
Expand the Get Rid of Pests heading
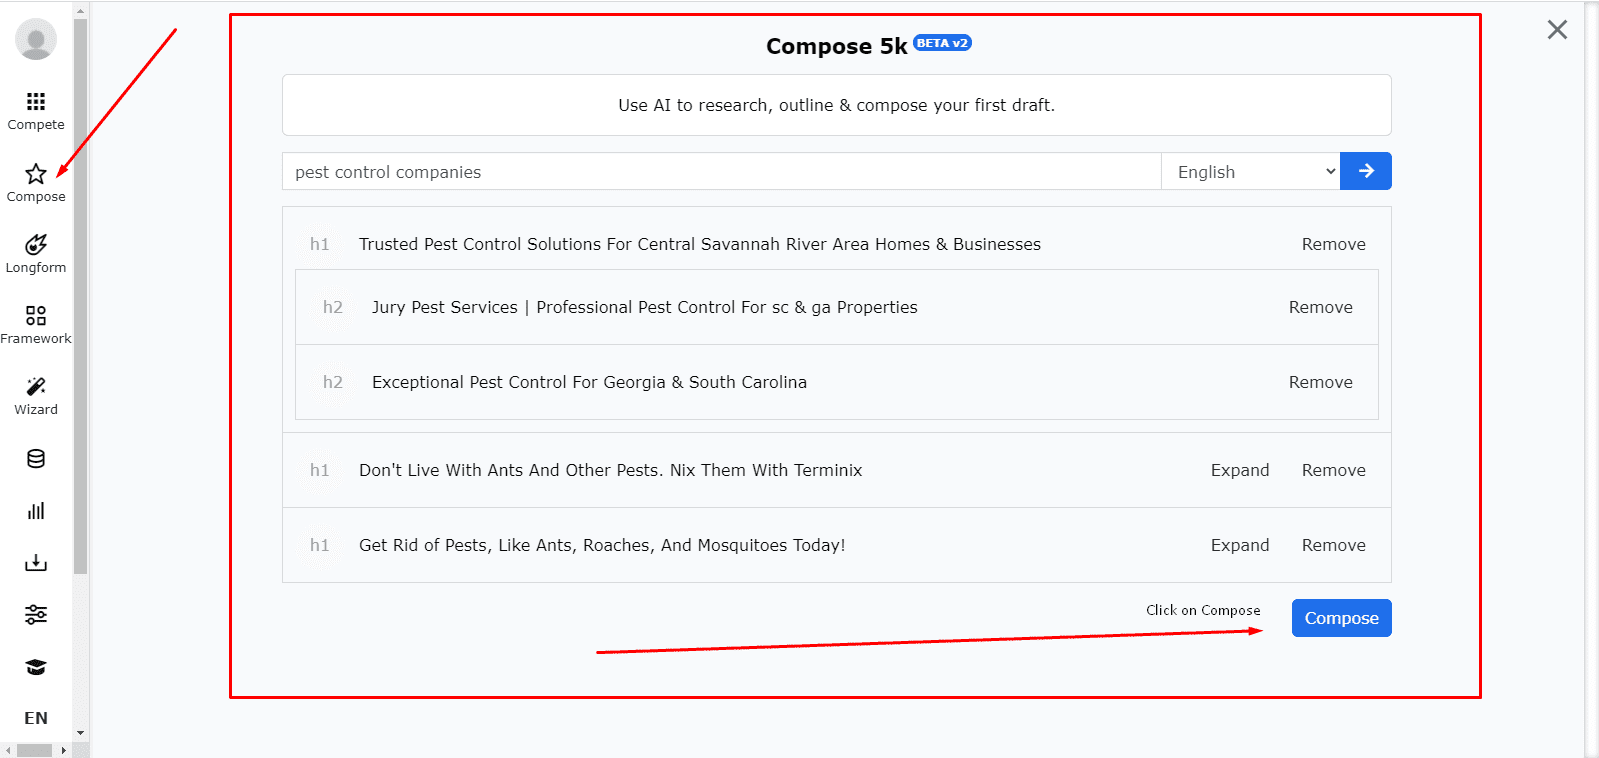point(1240,545)
